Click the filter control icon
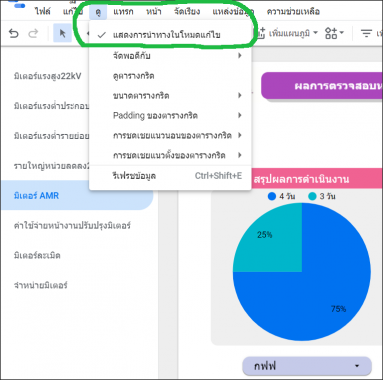Image resolution: width=383 pixels, height=380 pixels. pyautogui.click(x=366, y=33)
